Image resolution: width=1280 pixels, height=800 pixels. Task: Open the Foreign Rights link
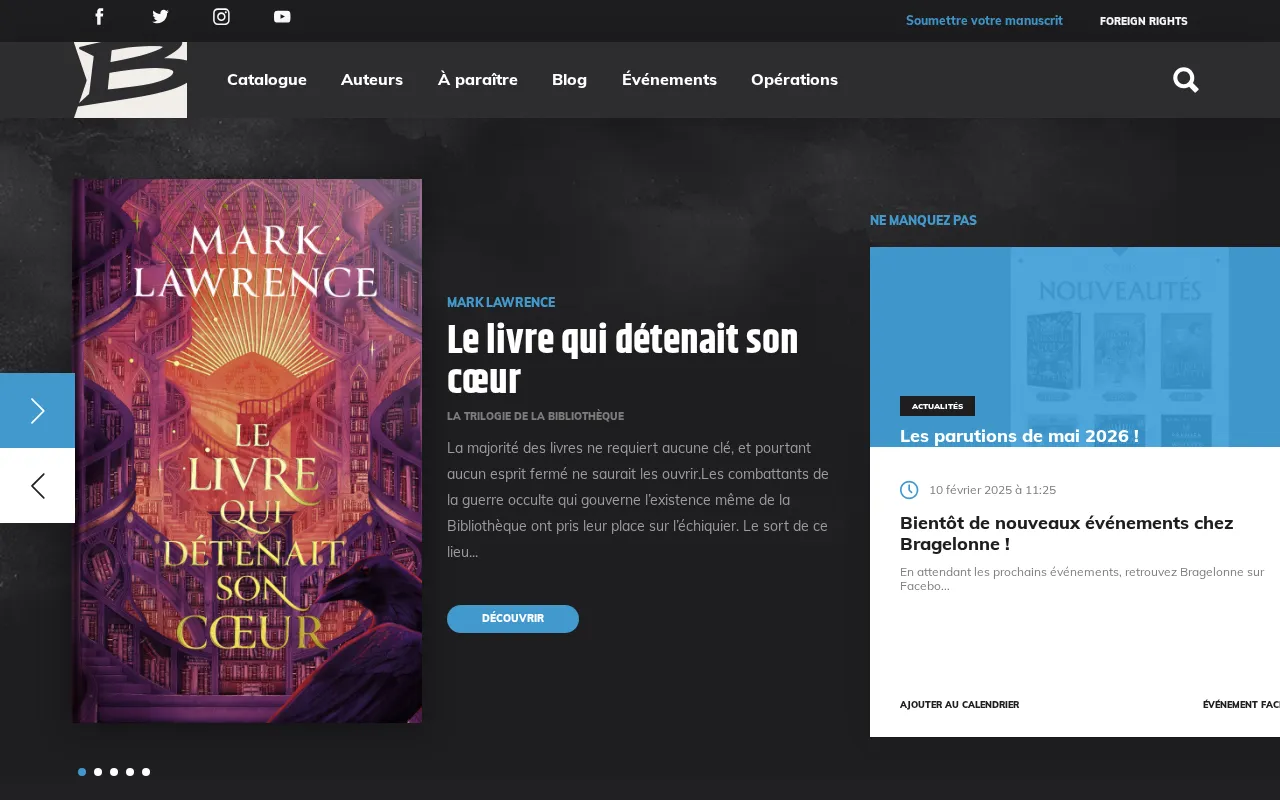pyautogui.click(x=1144, y=21)
